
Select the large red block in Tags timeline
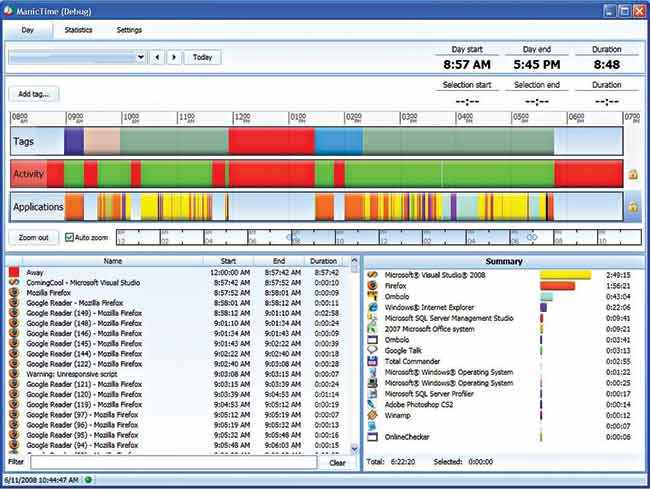point(271,141)
